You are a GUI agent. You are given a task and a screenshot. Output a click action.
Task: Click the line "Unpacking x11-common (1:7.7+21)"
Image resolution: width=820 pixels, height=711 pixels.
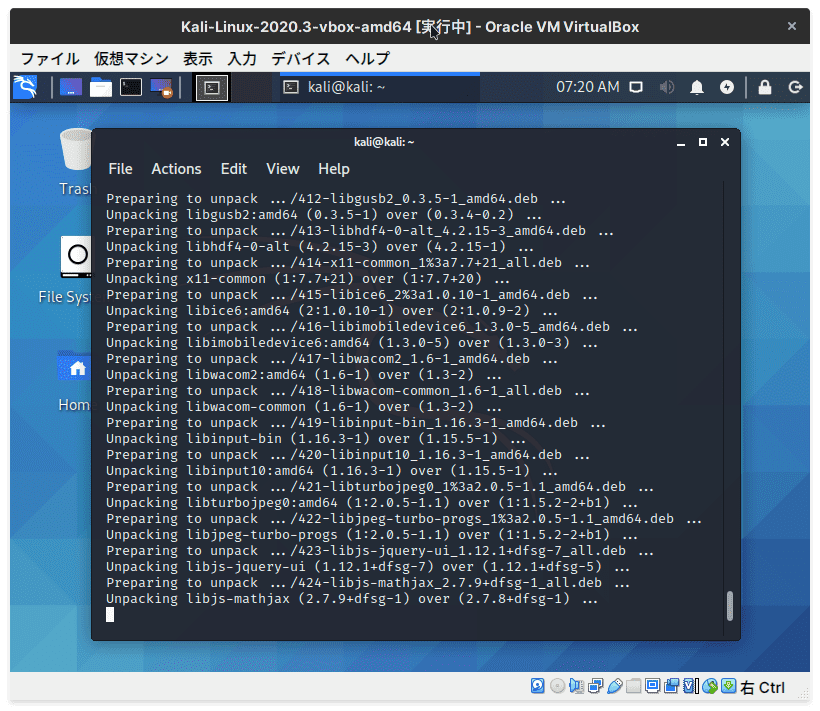308,279
